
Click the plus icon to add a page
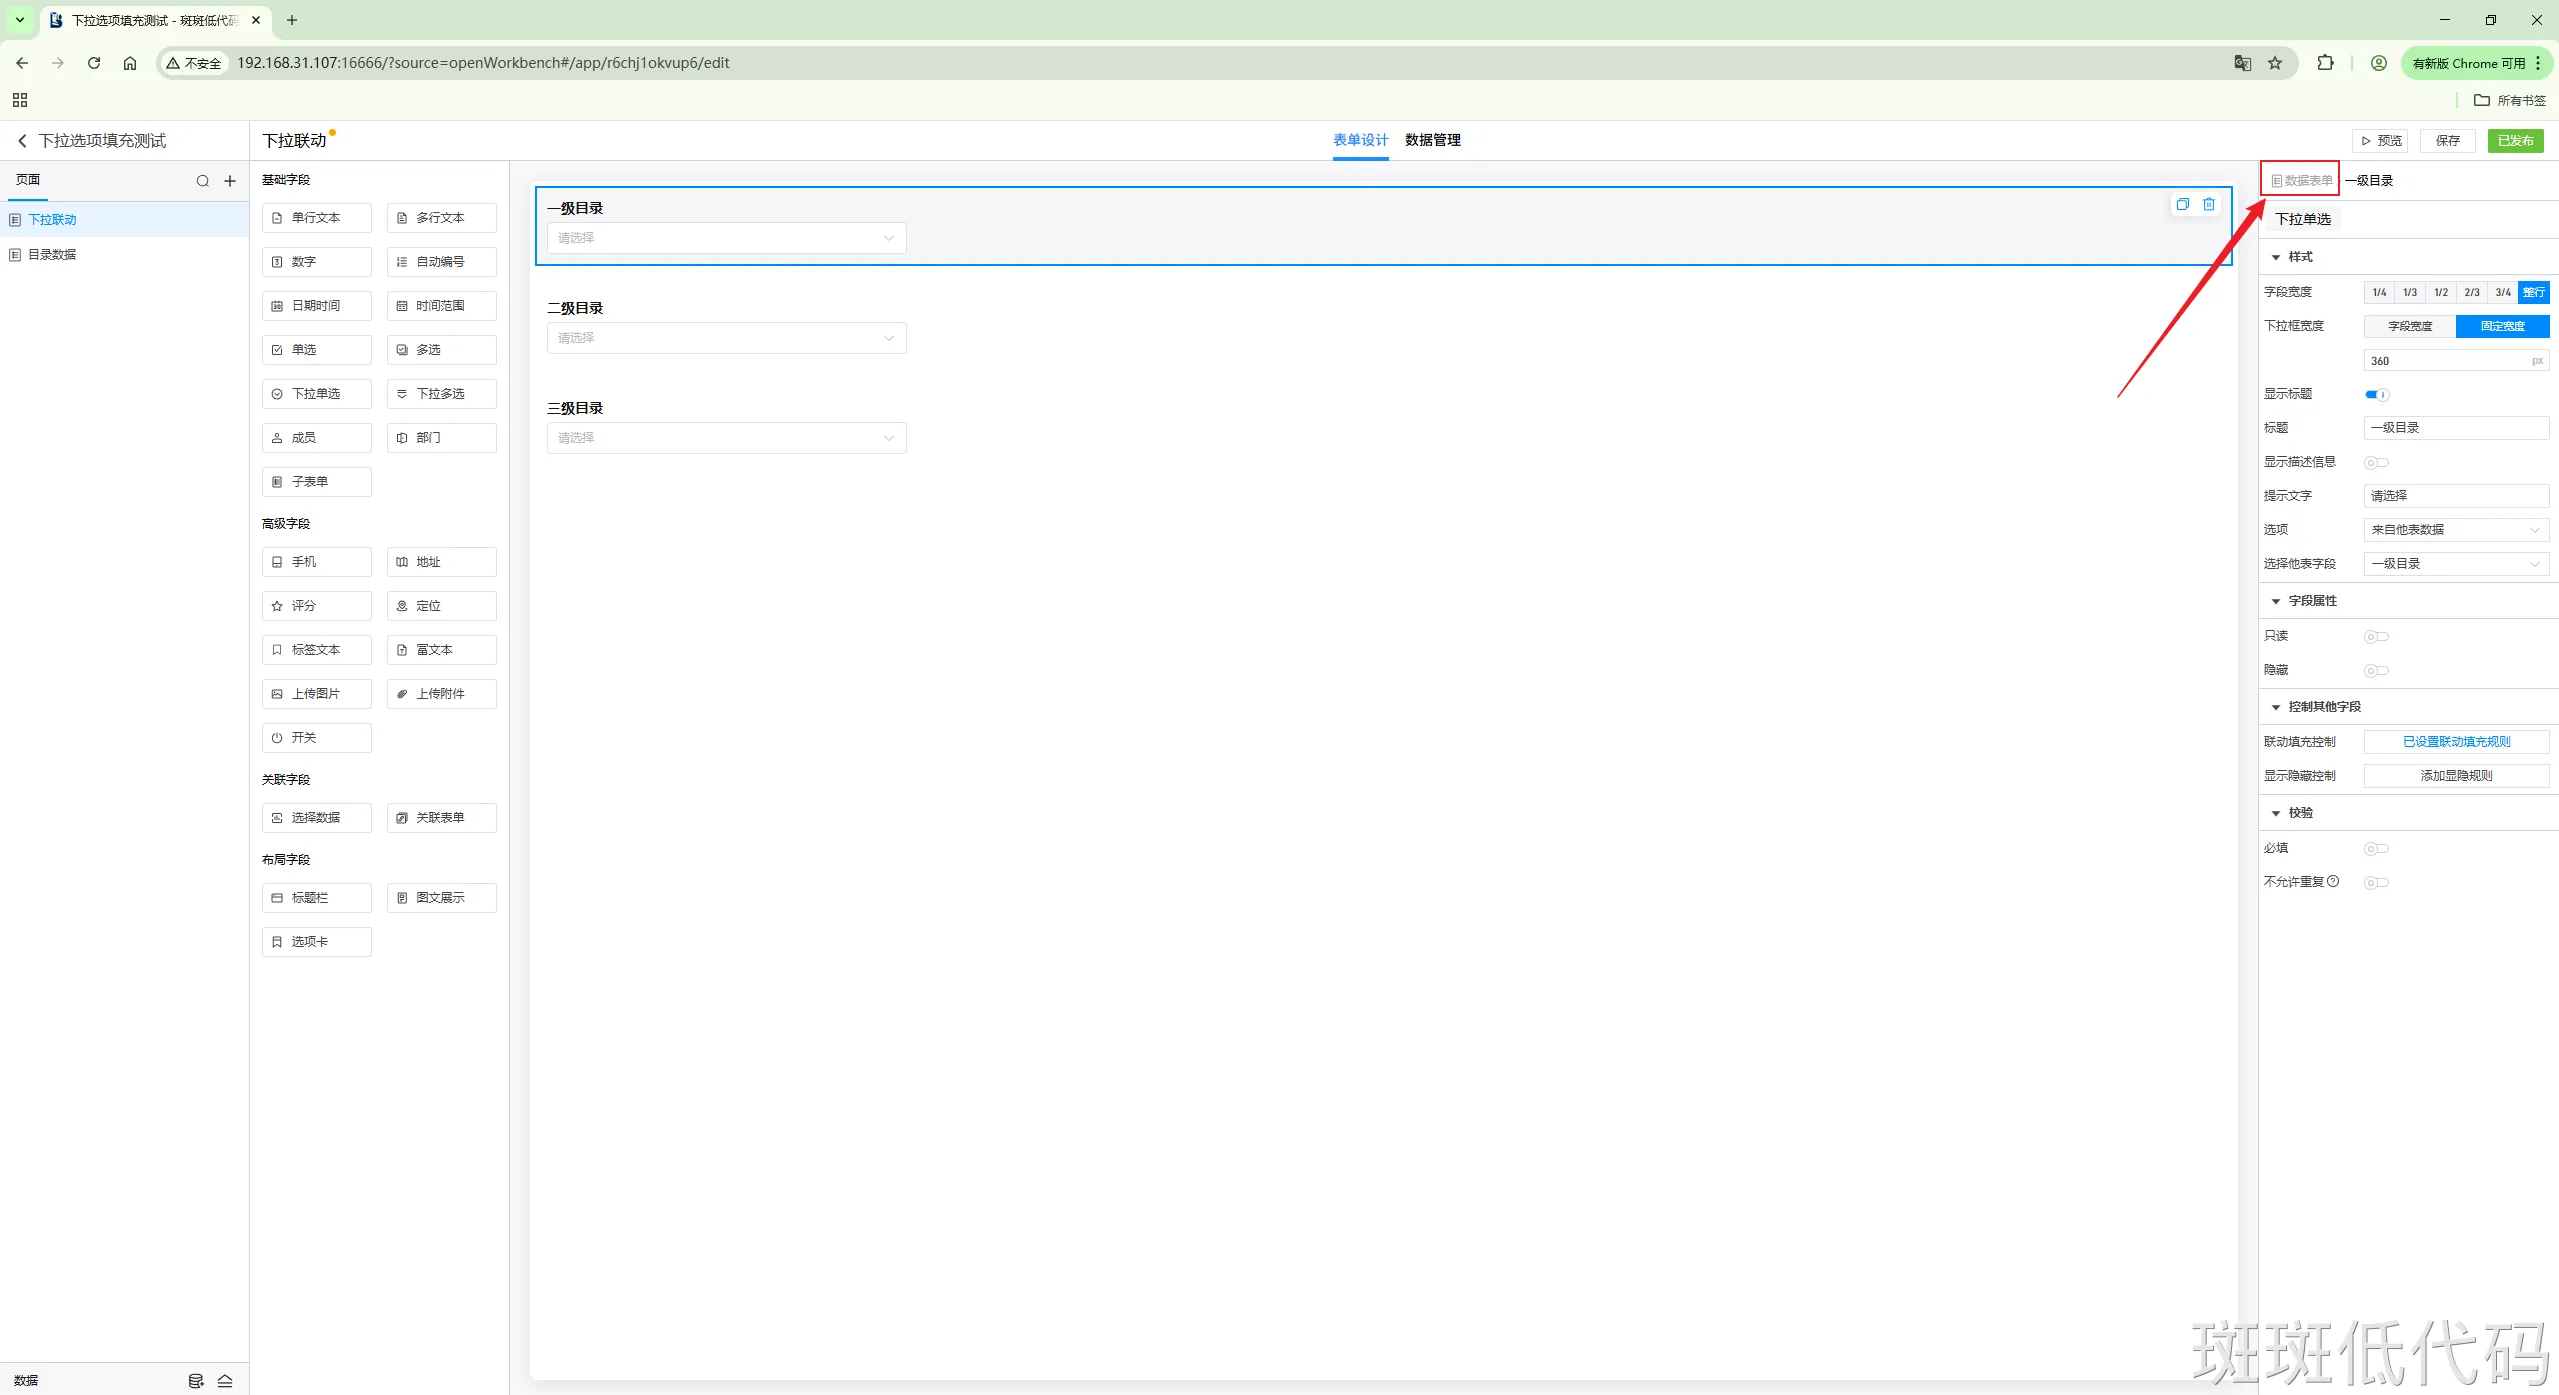[x=230, y=181]
